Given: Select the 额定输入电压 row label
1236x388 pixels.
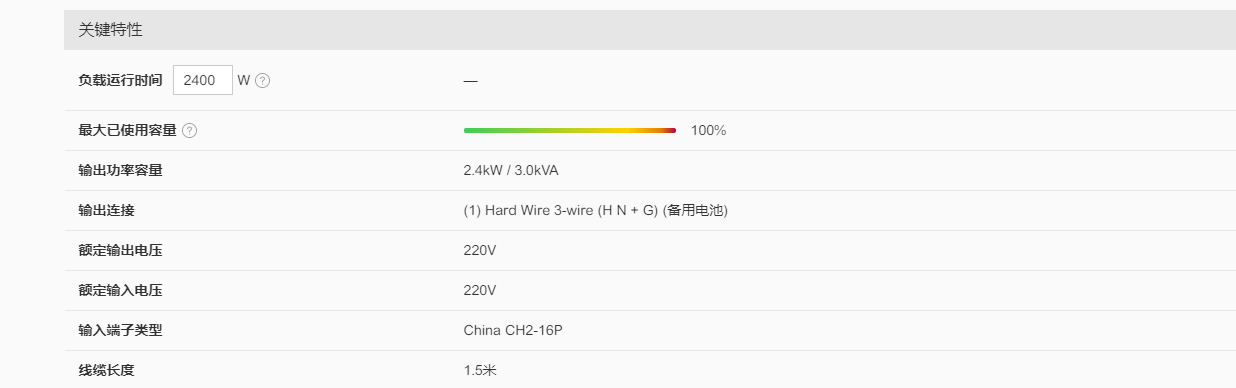Looking at the screenshot, I should [120, 291].
